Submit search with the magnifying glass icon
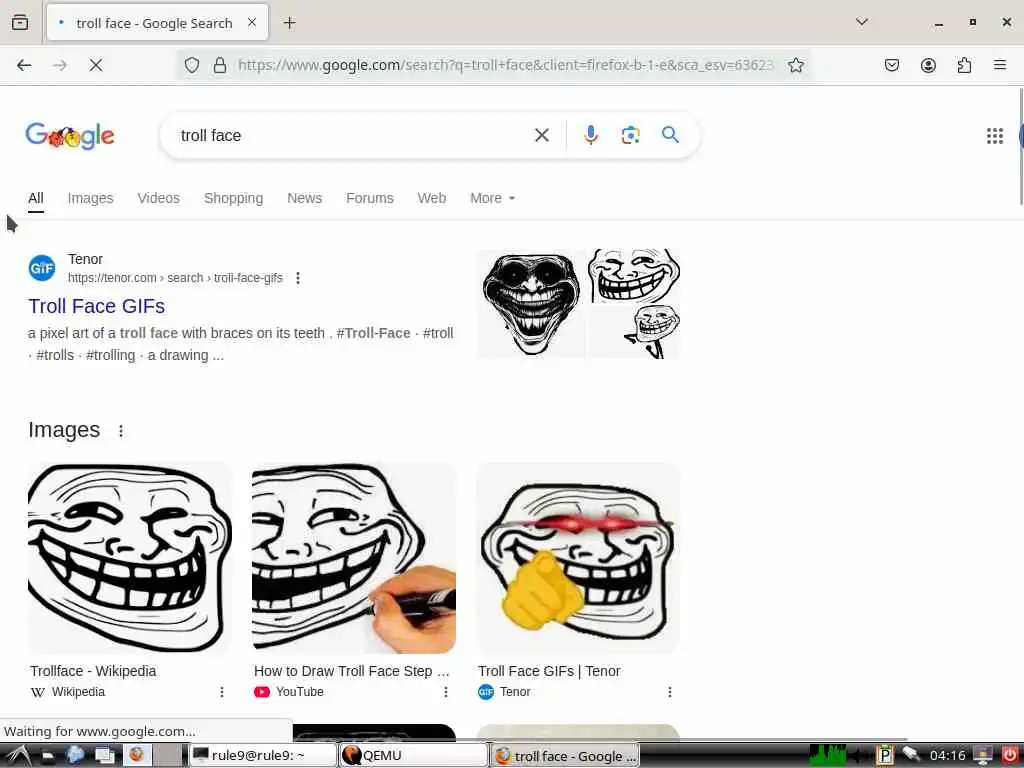This screenshot has height=768, width=1024. 670,135
